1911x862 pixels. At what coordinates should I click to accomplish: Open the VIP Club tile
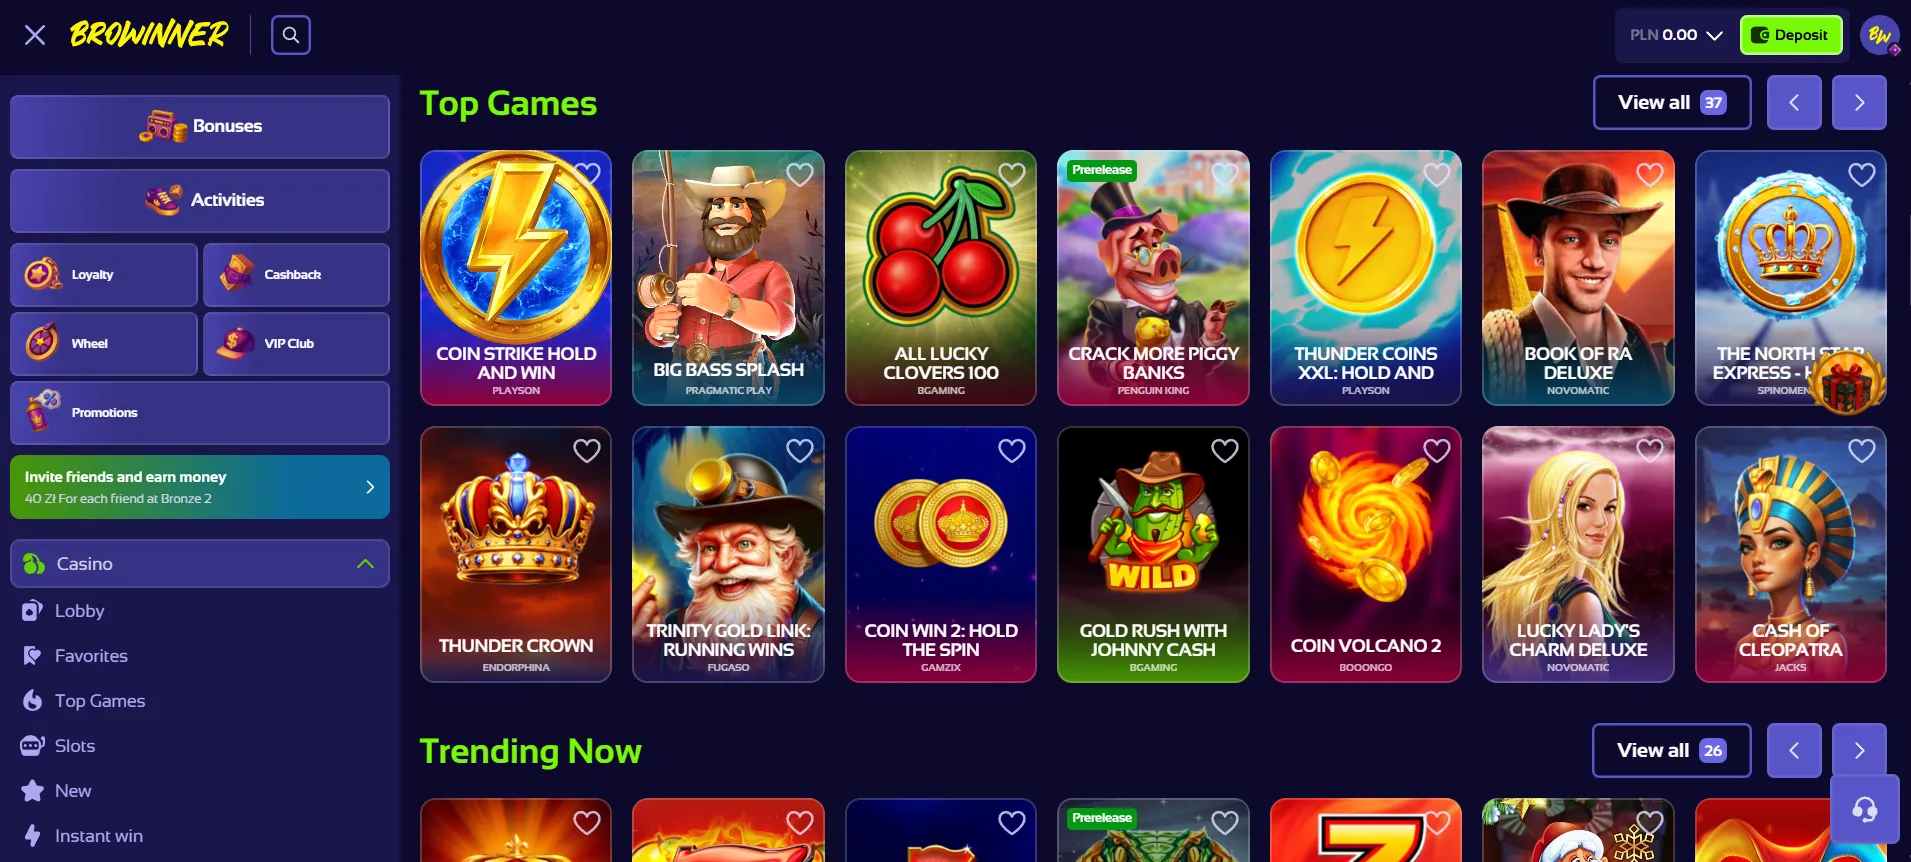click(296, 344)
